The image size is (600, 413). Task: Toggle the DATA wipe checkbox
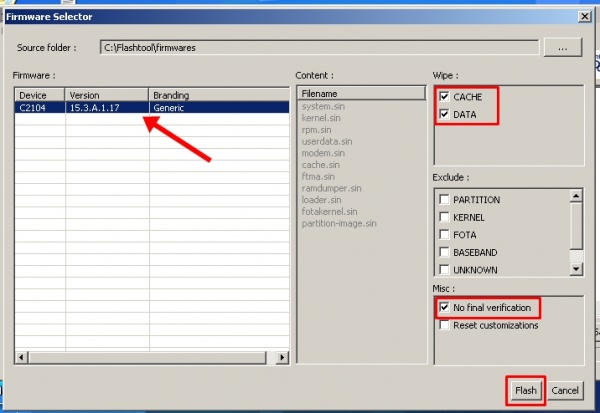coord(444,114)
